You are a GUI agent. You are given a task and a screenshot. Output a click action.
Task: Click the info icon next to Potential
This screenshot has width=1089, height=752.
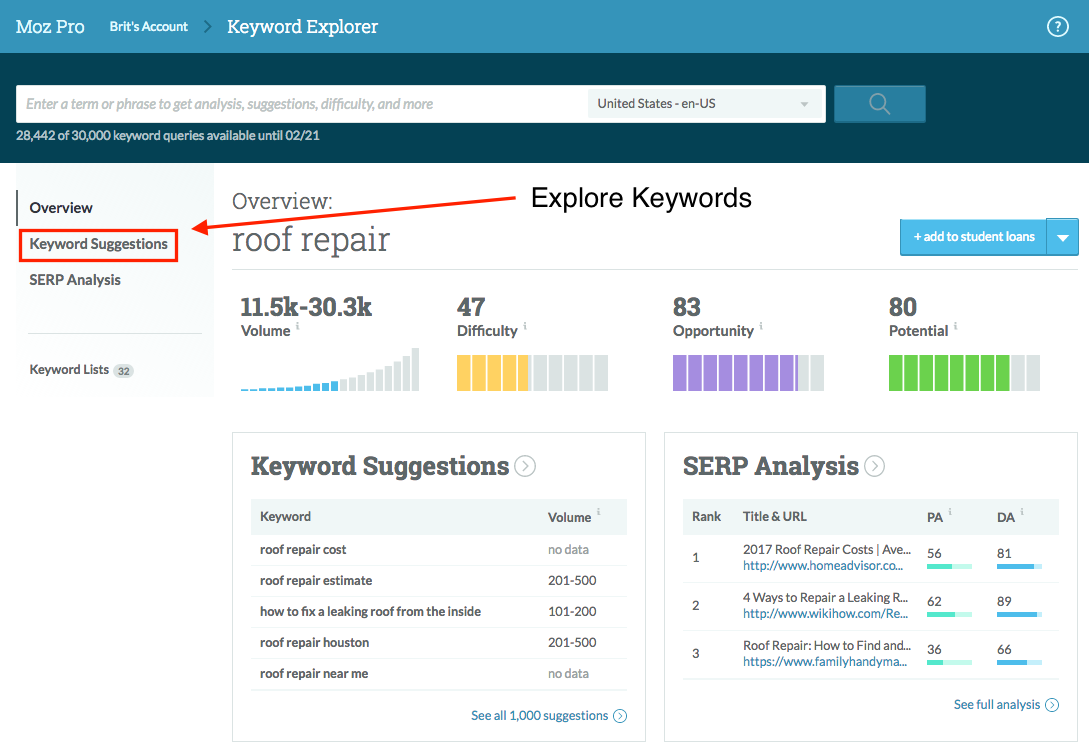(956, 327)
